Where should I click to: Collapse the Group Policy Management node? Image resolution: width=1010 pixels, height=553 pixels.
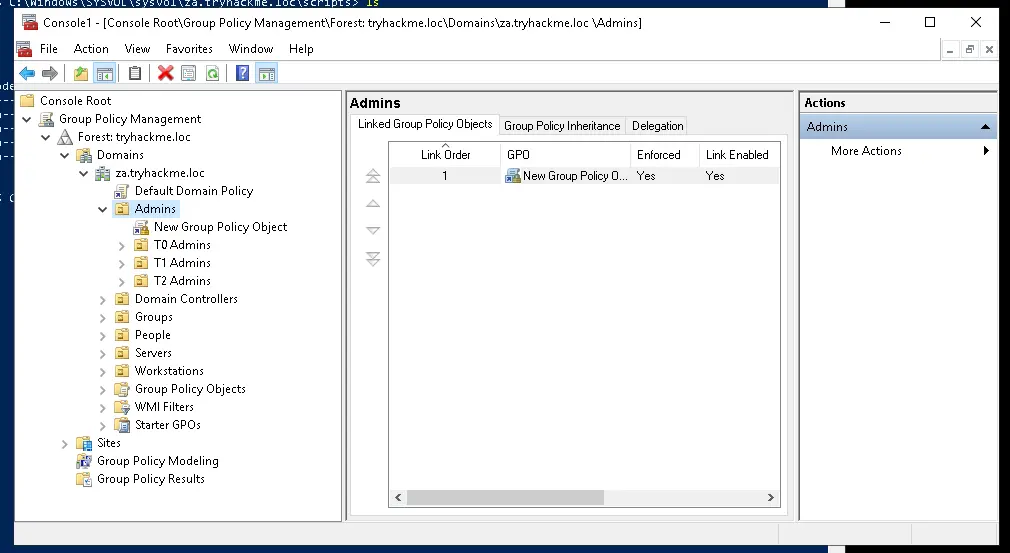coord(27,119)
